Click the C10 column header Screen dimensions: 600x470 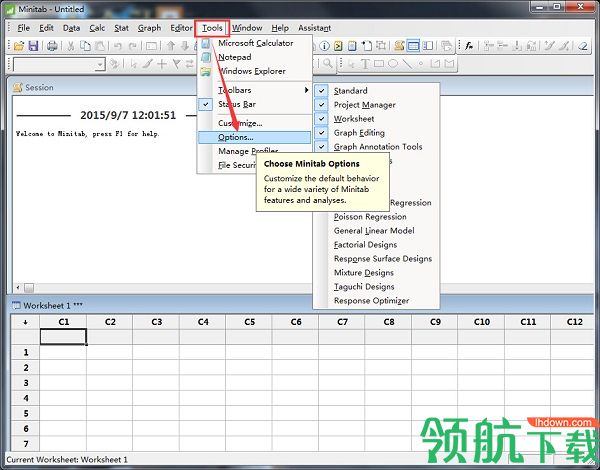click(481, 322)
